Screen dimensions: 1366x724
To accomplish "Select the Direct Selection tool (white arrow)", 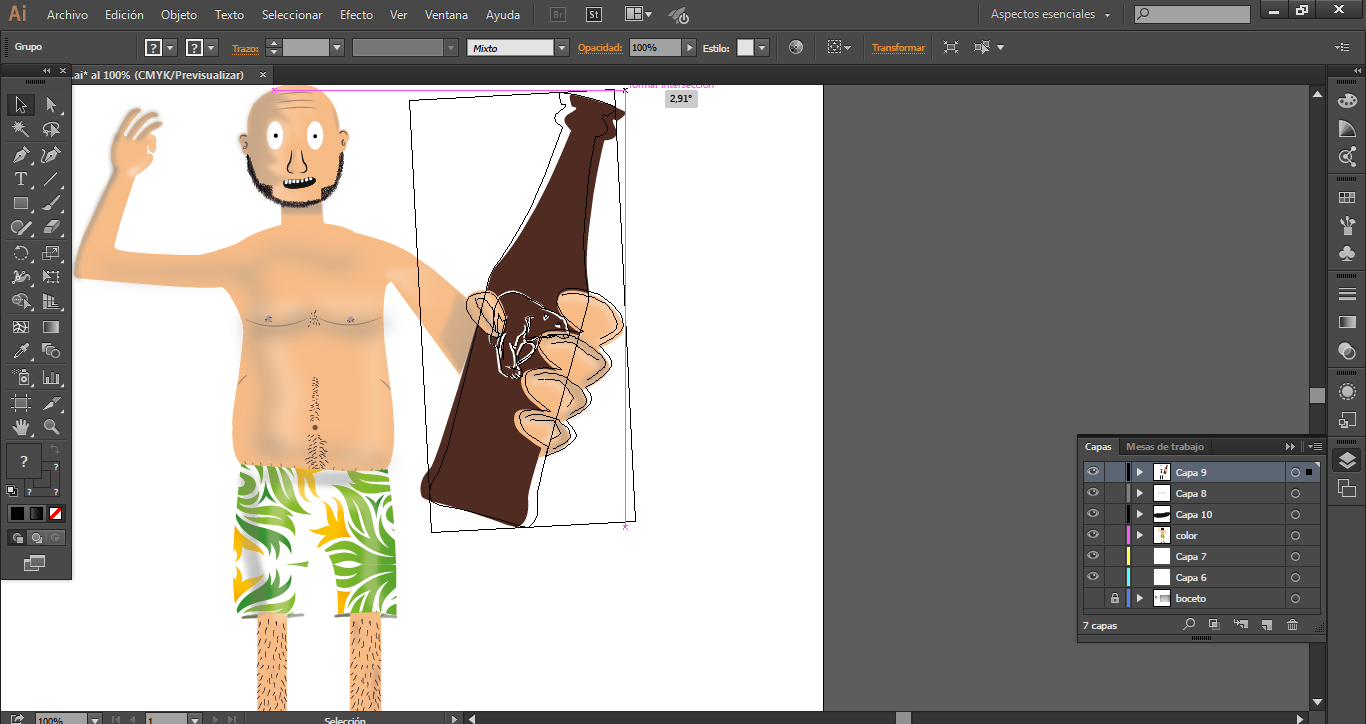I will pyautogui.click(x=51, y=105).
